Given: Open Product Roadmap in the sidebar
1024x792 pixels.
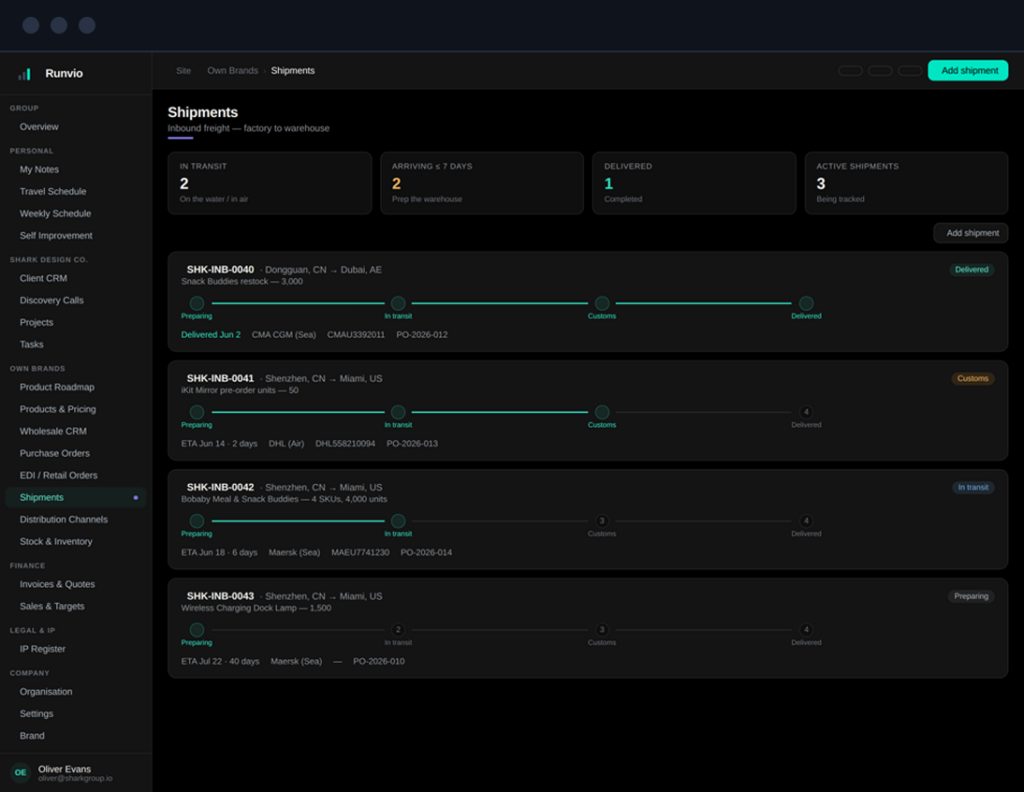Looking at the screenshot, I should point(57,387).
